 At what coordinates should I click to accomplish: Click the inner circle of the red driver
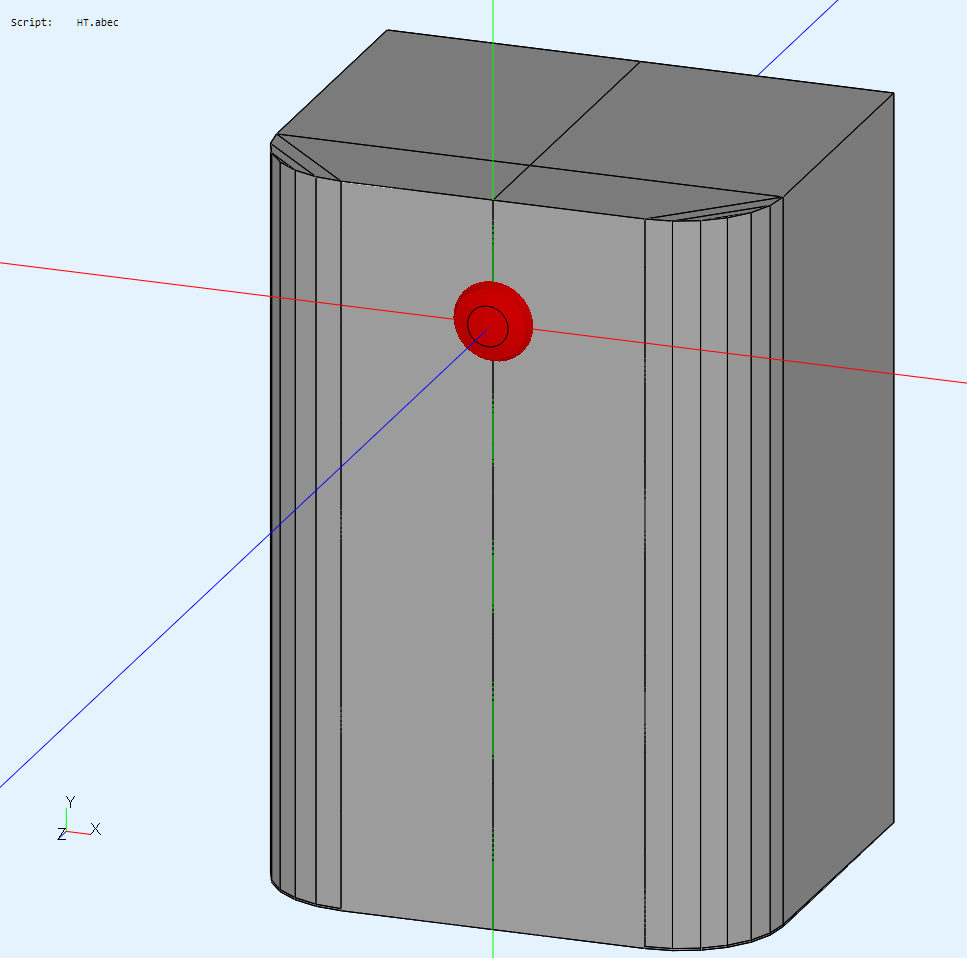point(487,326)
